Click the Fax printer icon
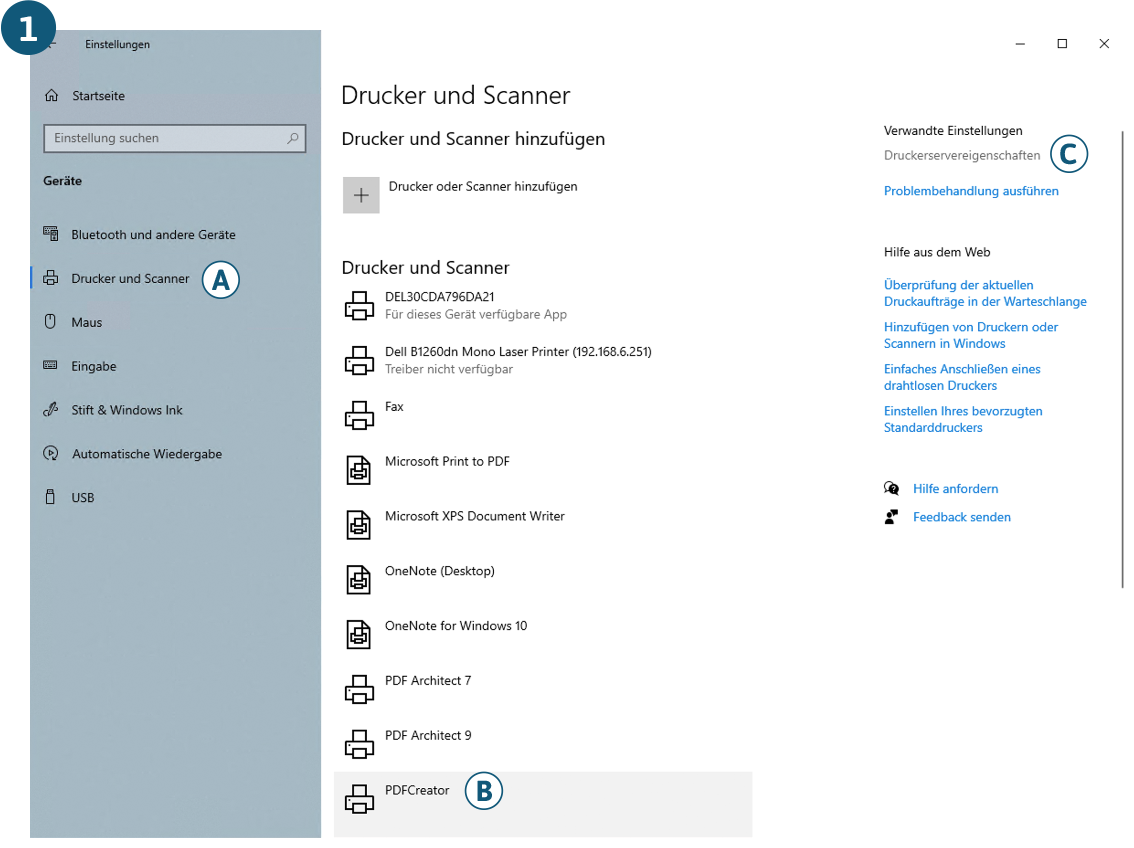This screenshot has height=848, width=1134. [x=359, y=415]
